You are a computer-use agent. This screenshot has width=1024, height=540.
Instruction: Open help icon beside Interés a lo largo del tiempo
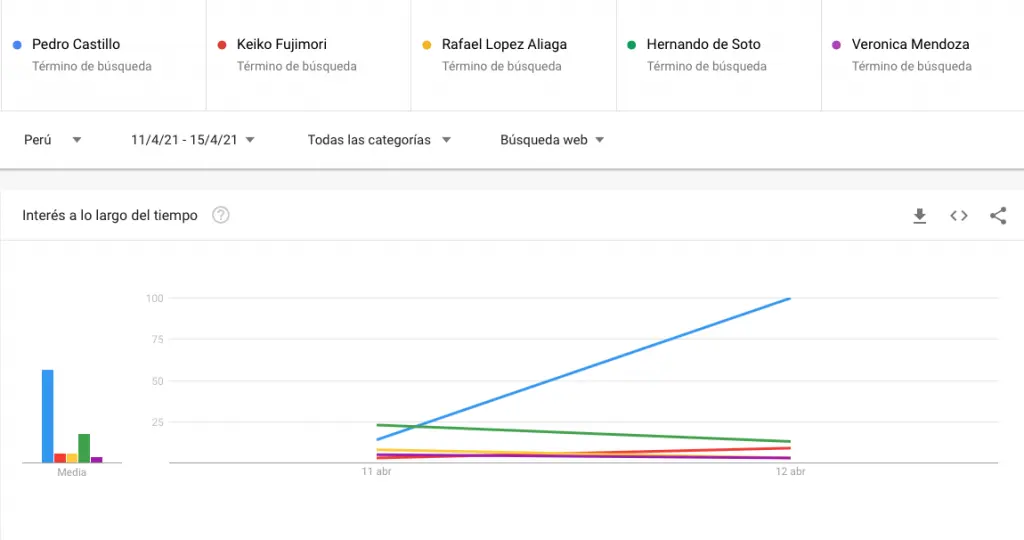pyautogui.click(x=221, y=215)
